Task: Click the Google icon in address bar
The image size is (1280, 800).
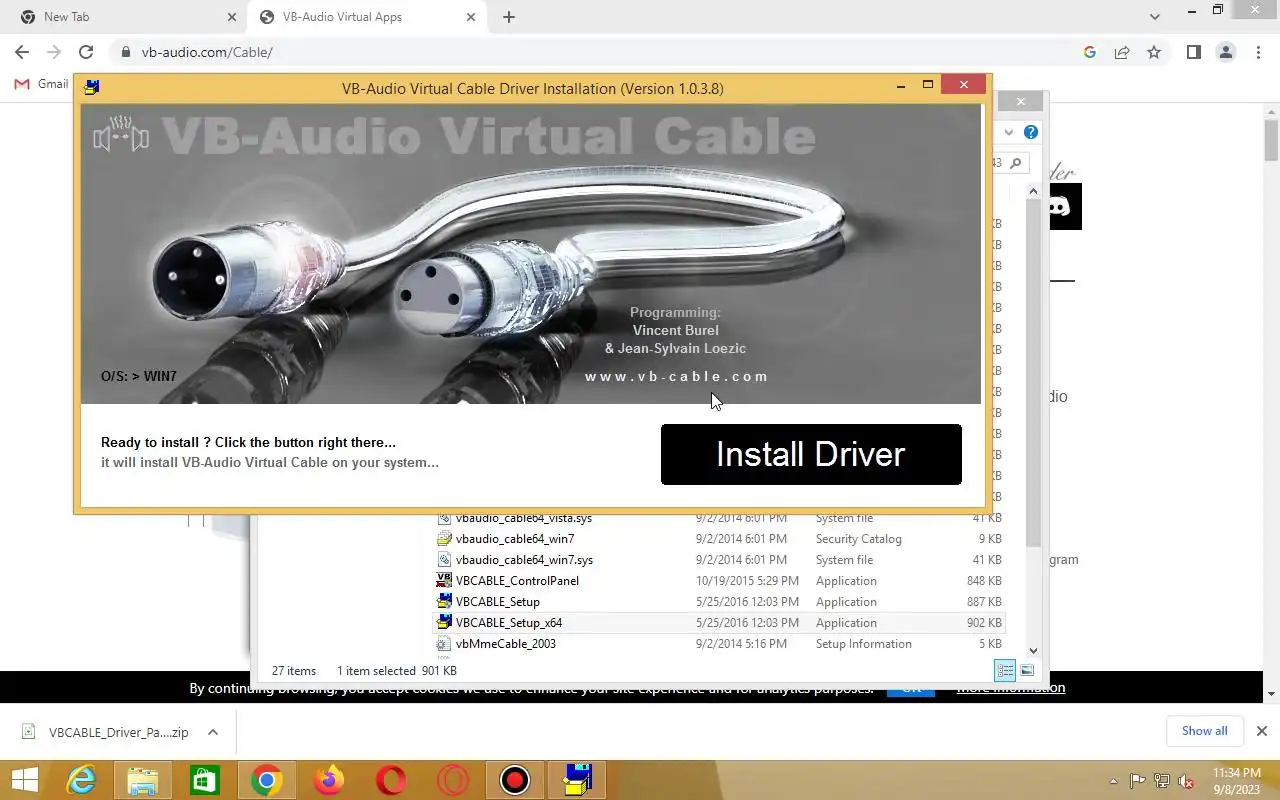Action: [1090, 52]
